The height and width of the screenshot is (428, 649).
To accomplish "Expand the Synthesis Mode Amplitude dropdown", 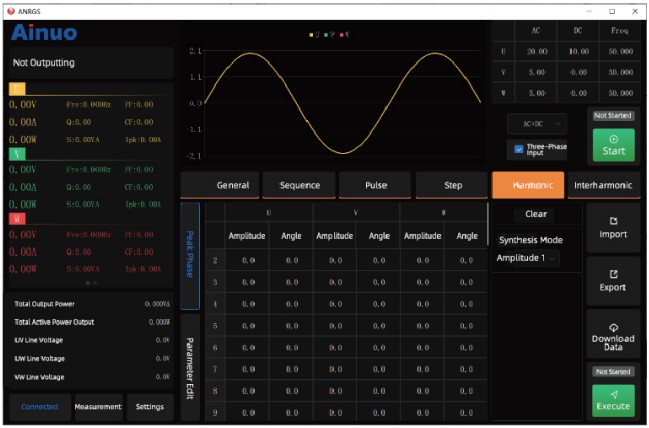I will tap(527, 258).
